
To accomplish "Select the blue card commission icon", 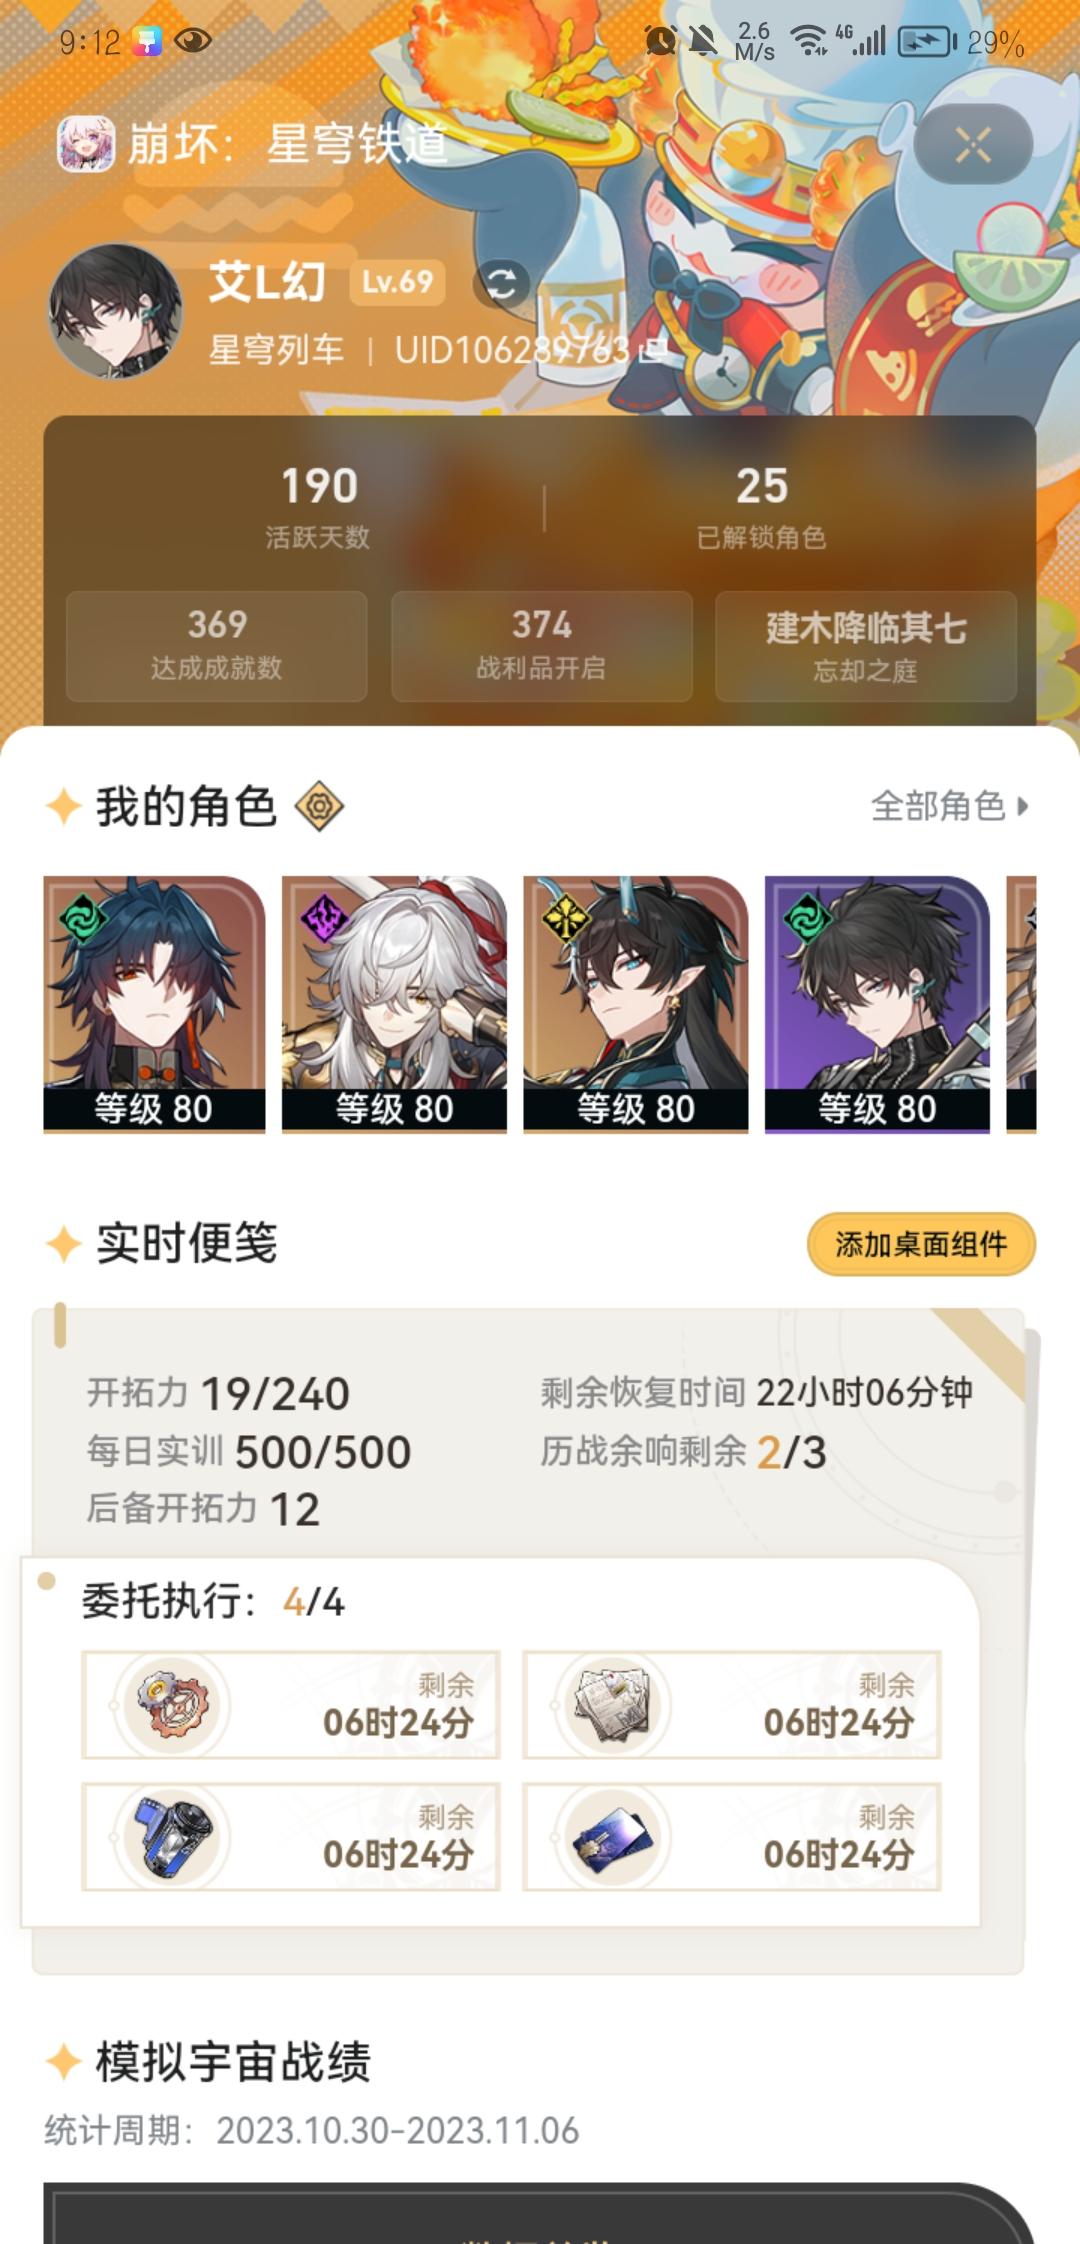I will [x=614, y=1838].
